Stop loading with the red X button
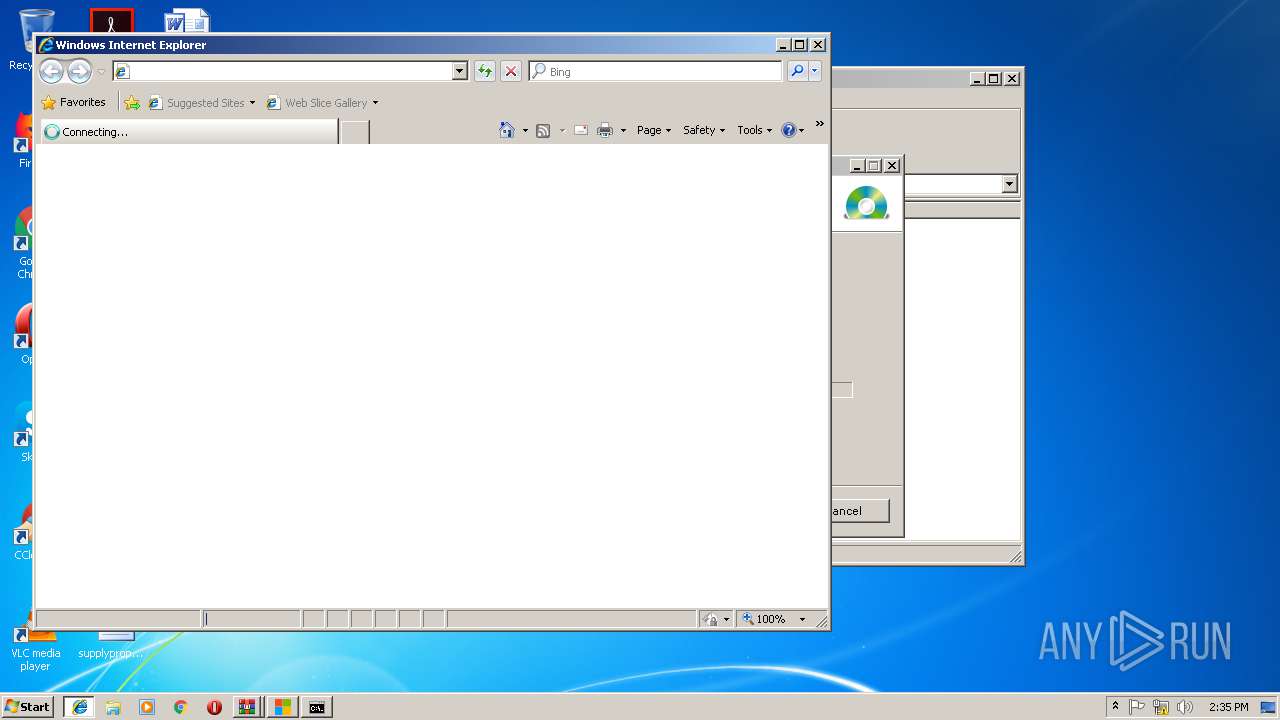 (511, 71)
